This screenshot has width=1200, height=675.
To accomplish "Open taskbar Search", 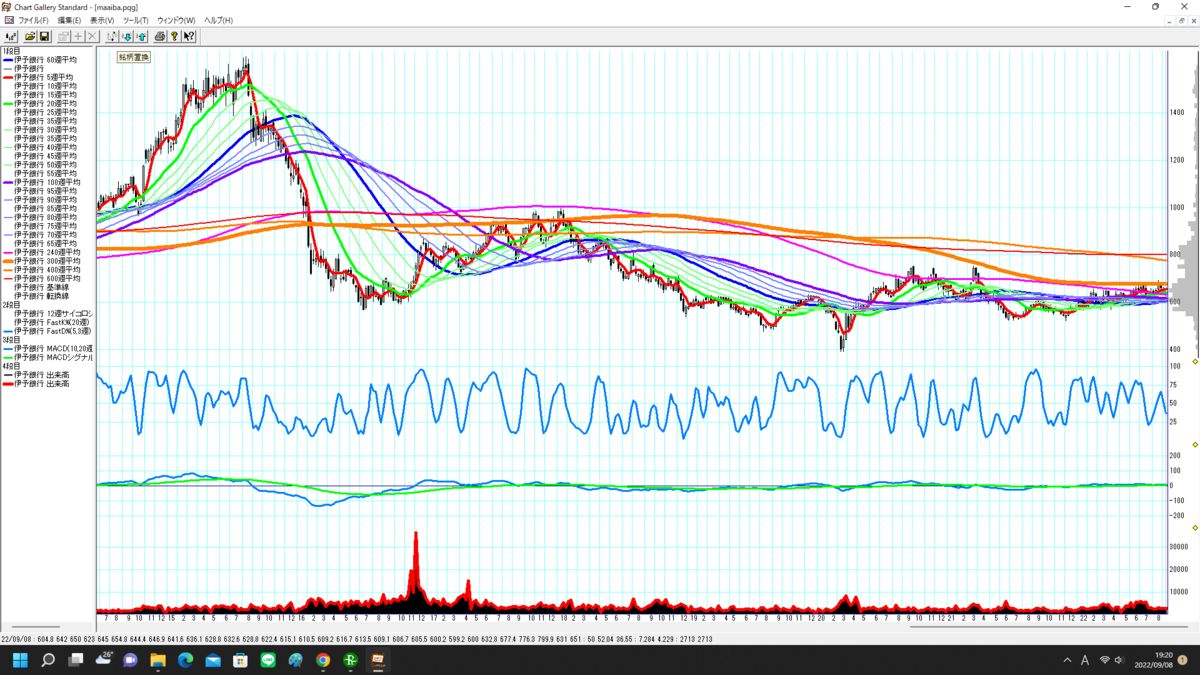I will click(47, 660).
